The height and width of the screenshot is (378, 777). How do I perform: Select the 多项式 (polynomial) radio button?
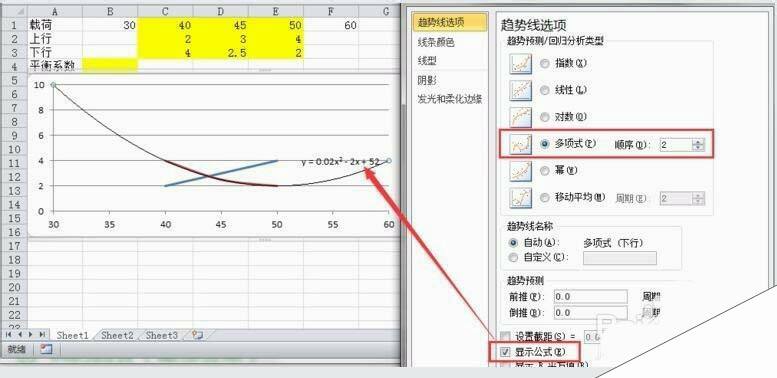click(545, 144)
